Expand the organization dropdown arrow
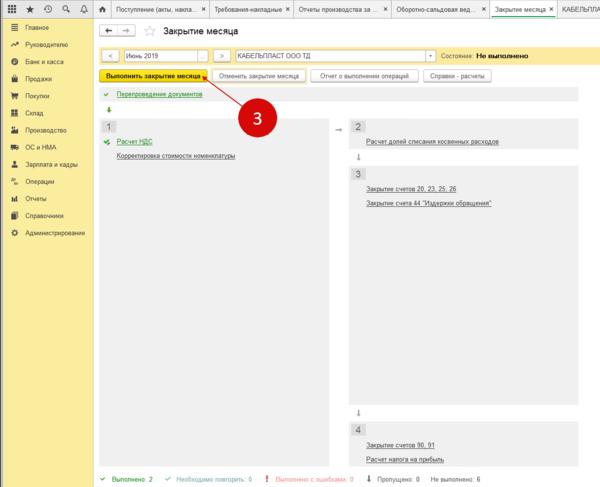The height and width of the screenshot is (487, 600). (430, 56)
